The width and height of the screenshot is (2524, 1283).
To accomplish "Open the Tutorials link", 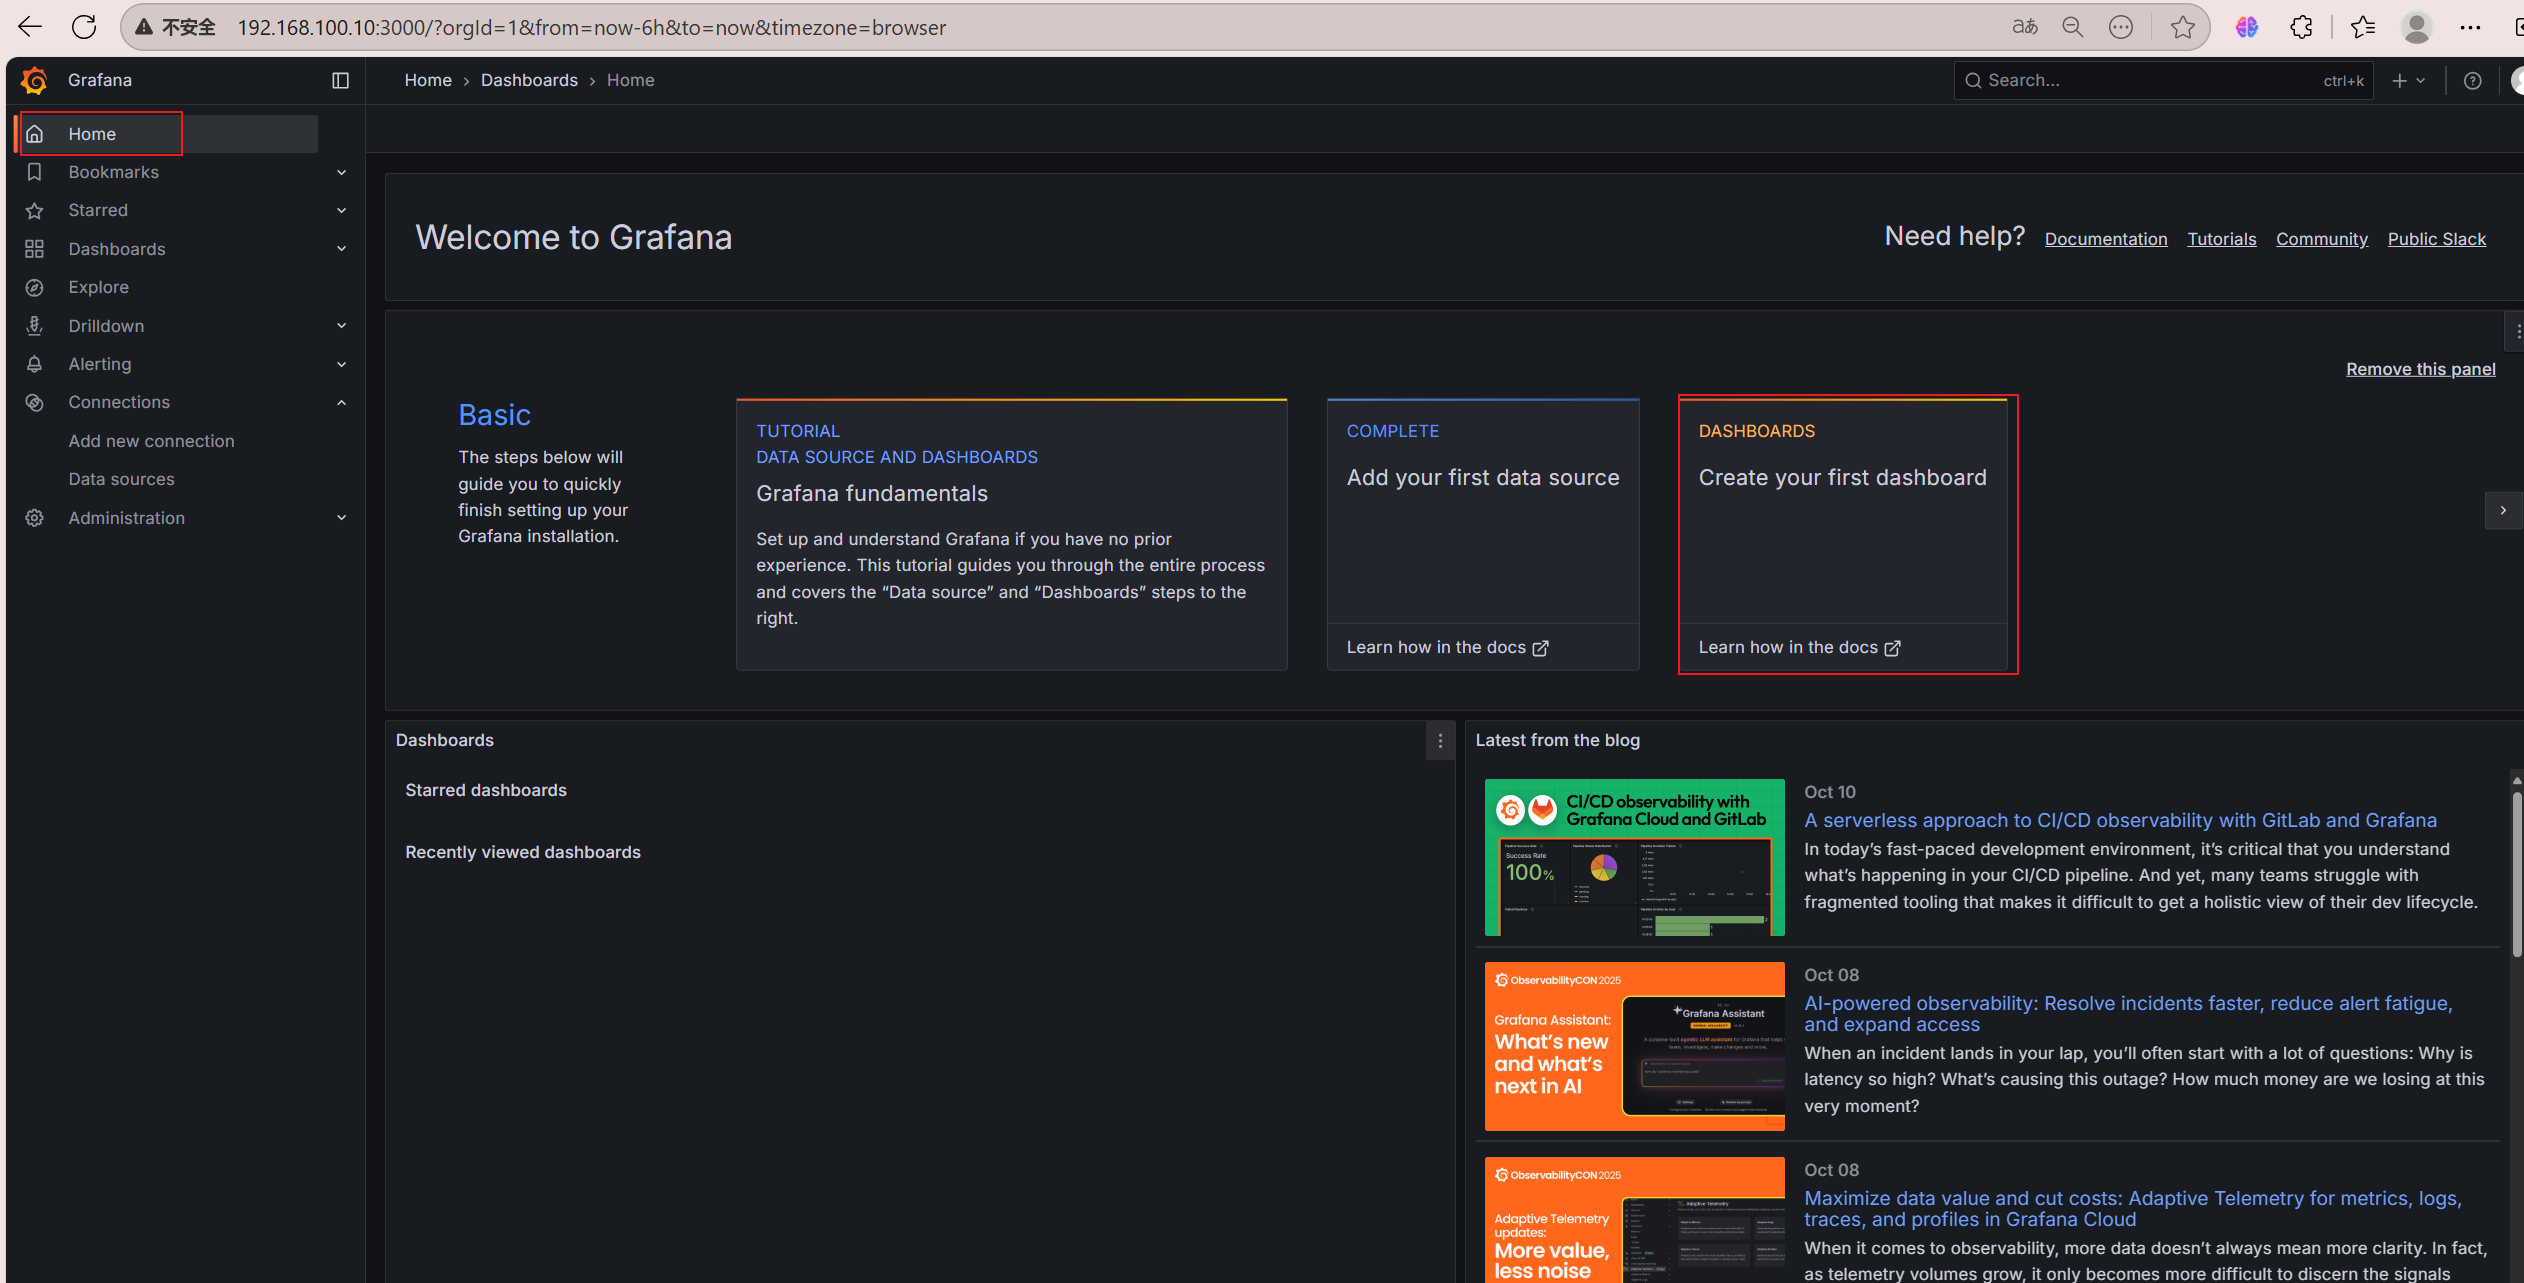I will pos(2222,239).
